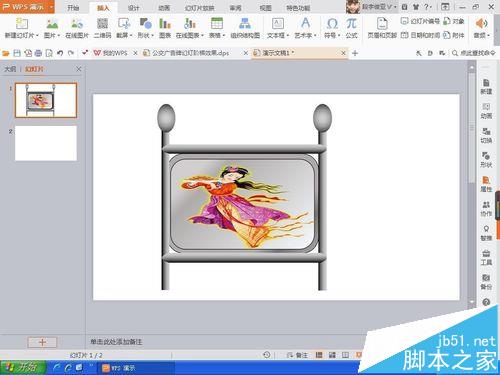
Task: Open the Properties (属性) sidebar icon
Action: tap(486, 184)
